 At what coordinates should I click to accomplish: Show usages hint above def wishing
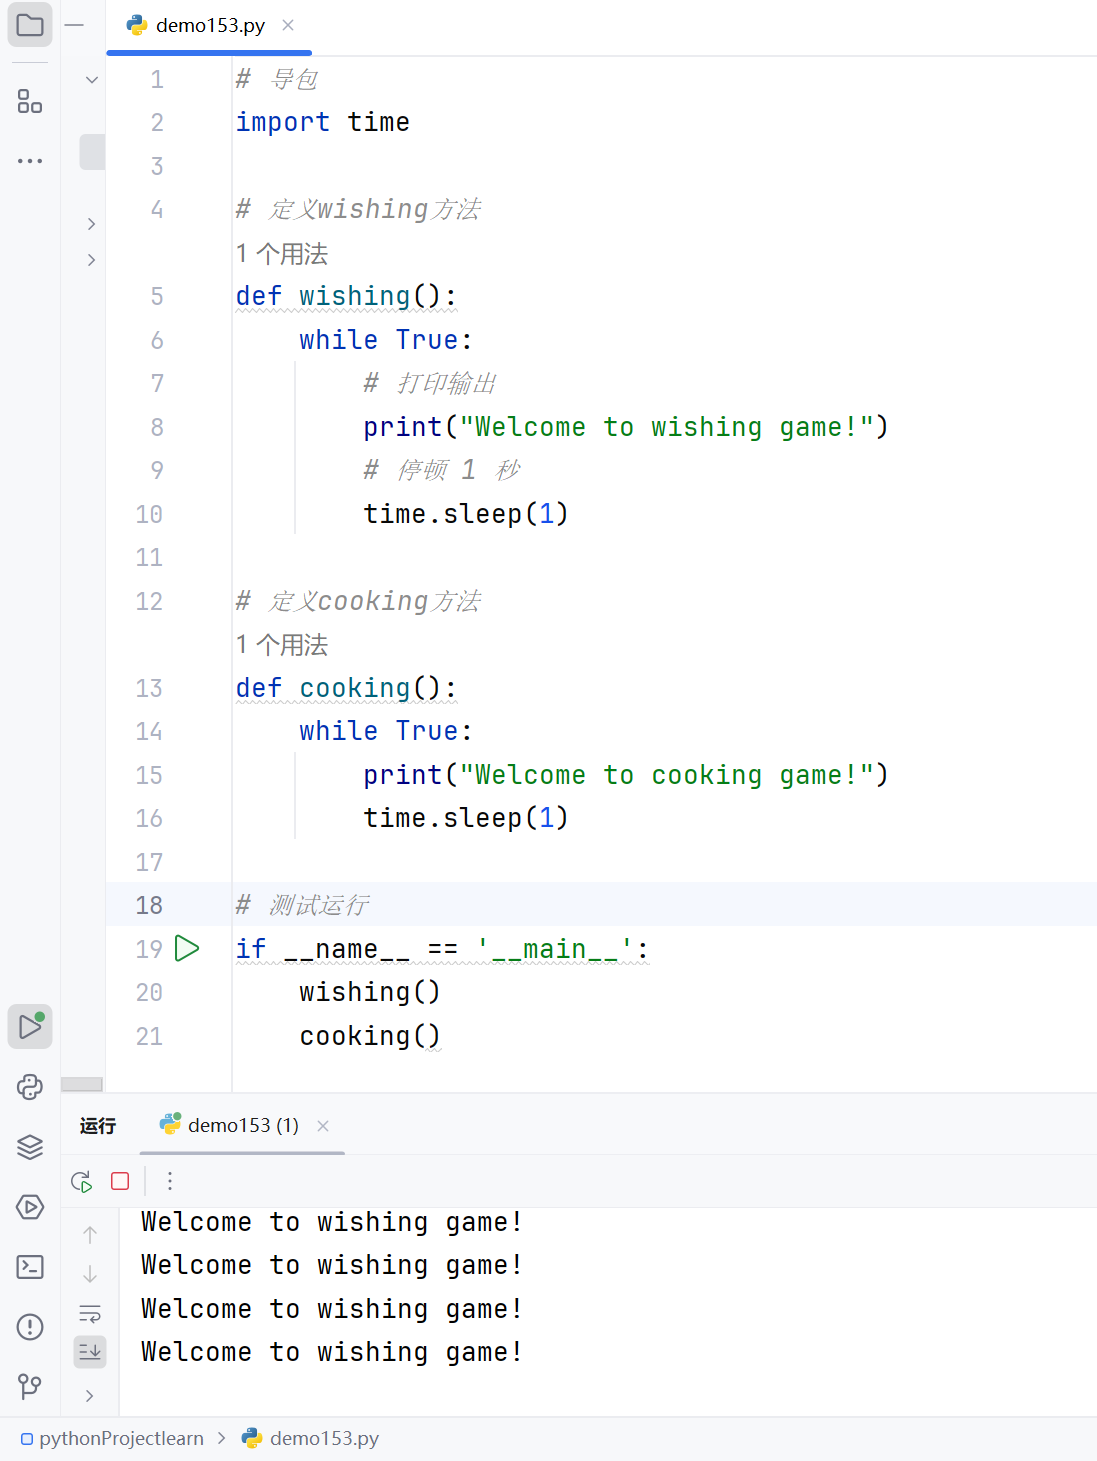tap(282, 254)
